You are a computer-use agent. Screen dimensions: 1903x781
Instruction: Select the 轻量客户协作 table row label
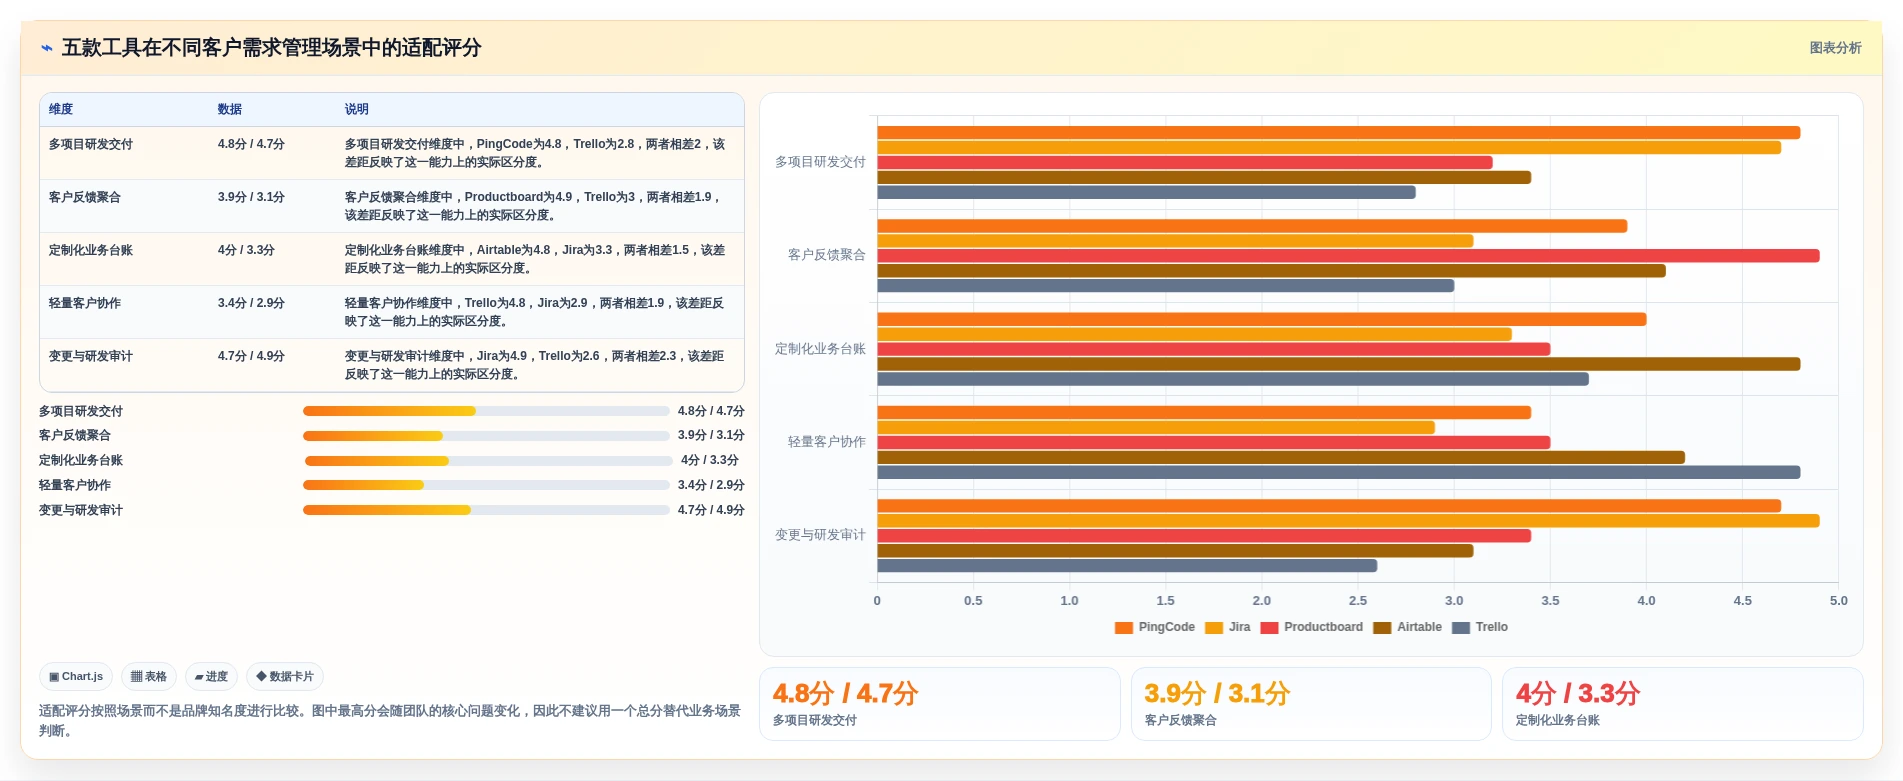click(85, 304)
